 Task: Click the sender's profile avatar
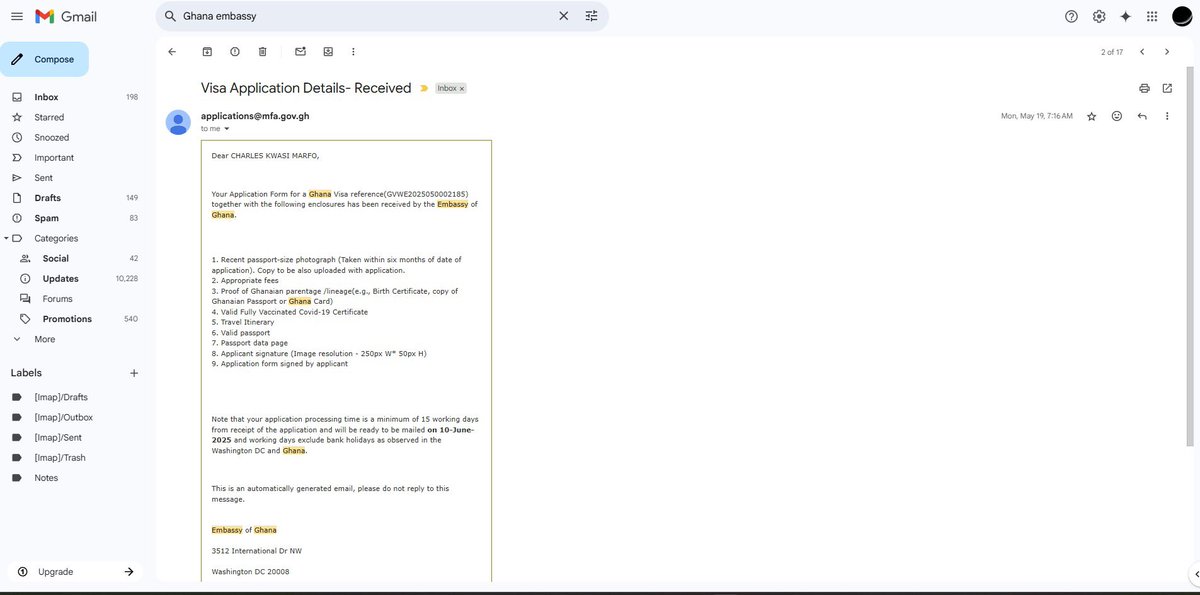tap(178, 122)
